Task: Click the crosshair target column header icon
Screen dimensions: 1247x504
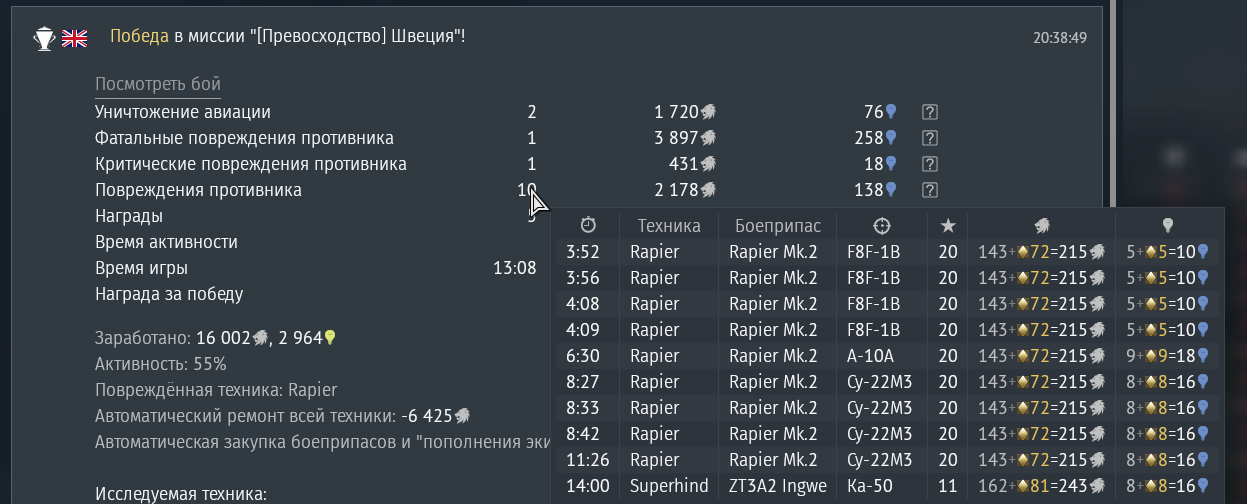Action: click(882, 225)
